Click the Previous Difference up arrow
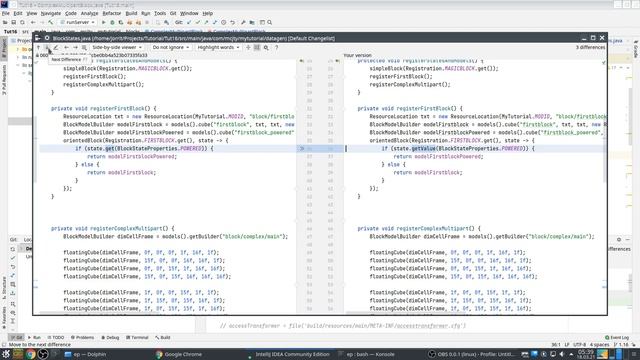Image resolution: width=640 pixels, height=360 pixels. (39, 48)
